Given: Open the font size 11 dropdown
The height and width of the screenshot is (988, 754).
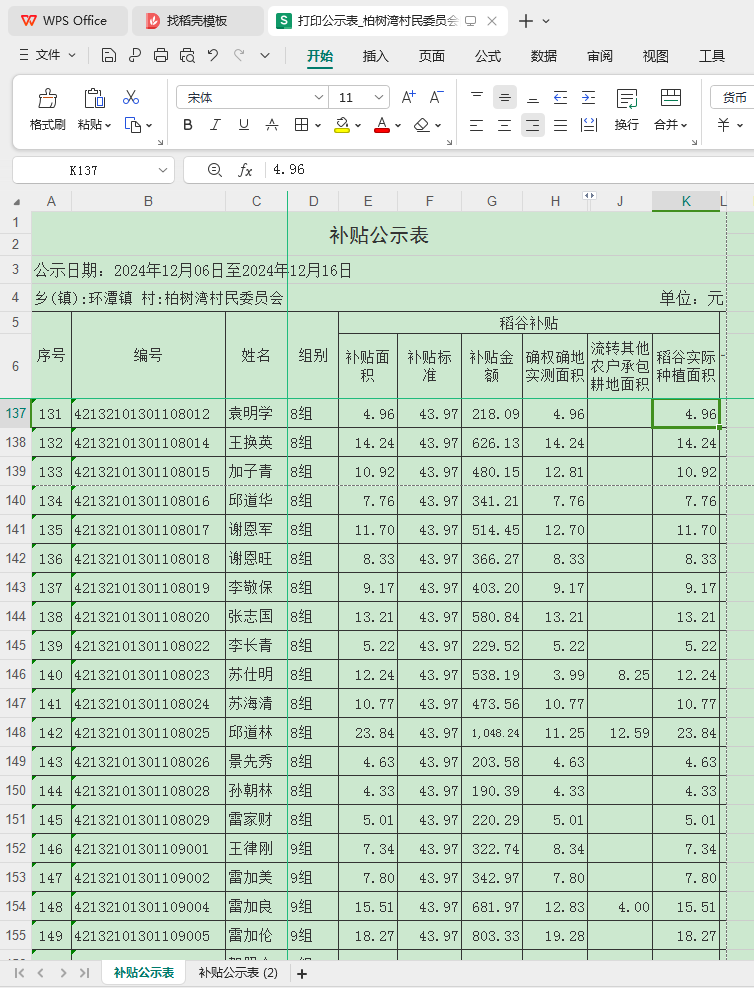Looking at the screenshot, I should click(x=379, y=97).
